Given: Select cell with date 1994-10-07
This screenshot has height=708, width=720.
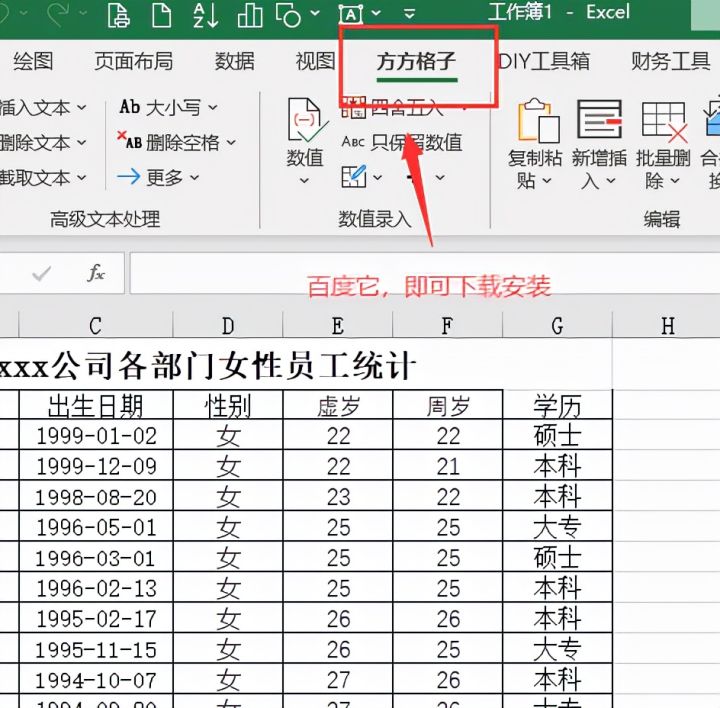Looking at the screenshot, I should 96,680.
